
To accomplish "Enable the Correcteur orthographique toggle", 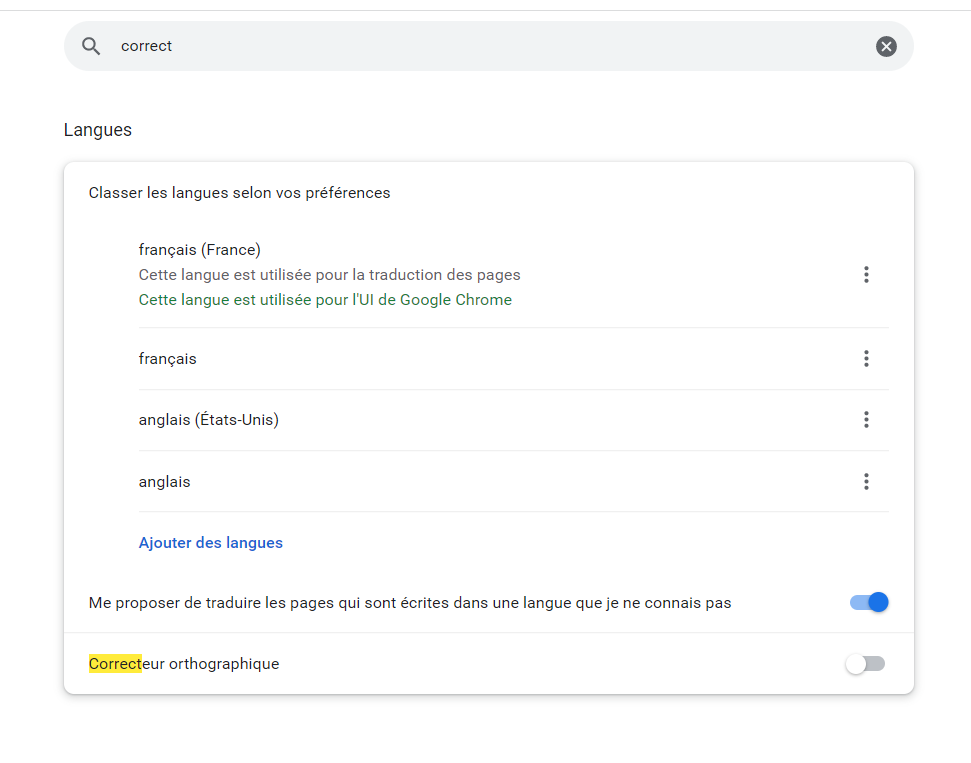I will coord(866,664).
